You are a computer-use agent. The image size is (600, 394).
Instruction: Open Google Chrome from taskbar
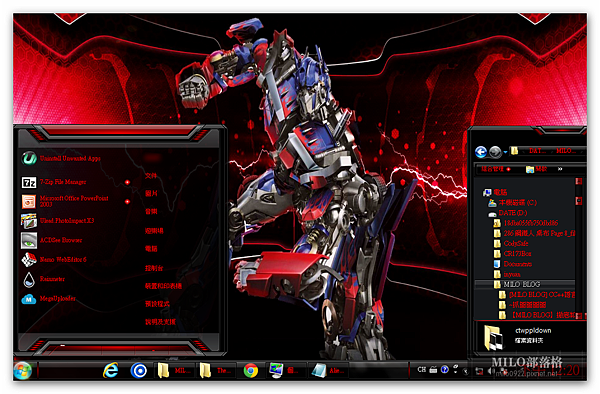251,370
